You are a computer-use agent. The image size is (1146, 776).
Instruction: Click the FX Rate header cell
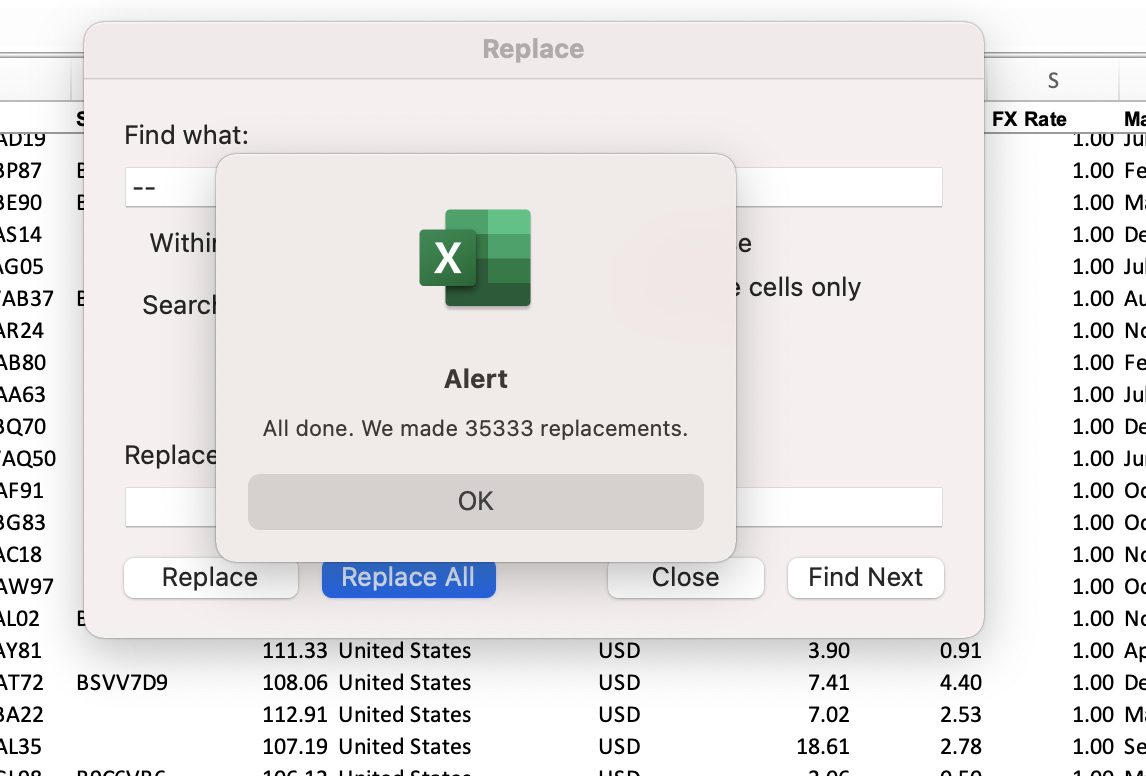click(x=1029, y=119)
